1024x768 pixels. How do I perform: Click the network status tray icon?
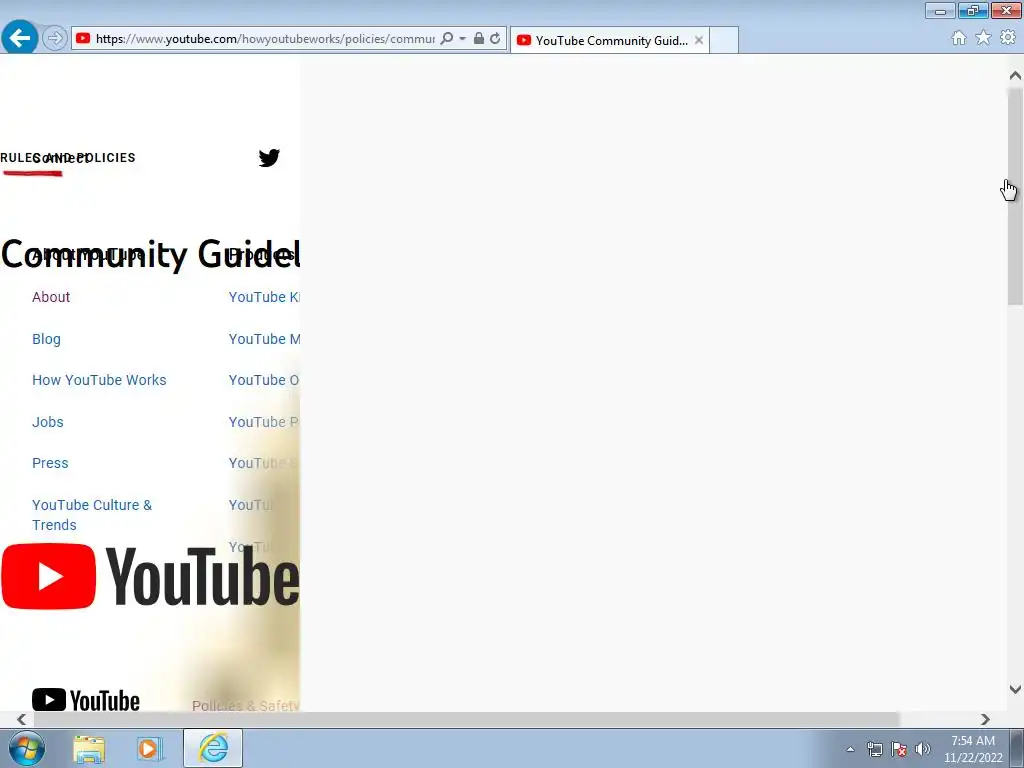pos(874,749)
